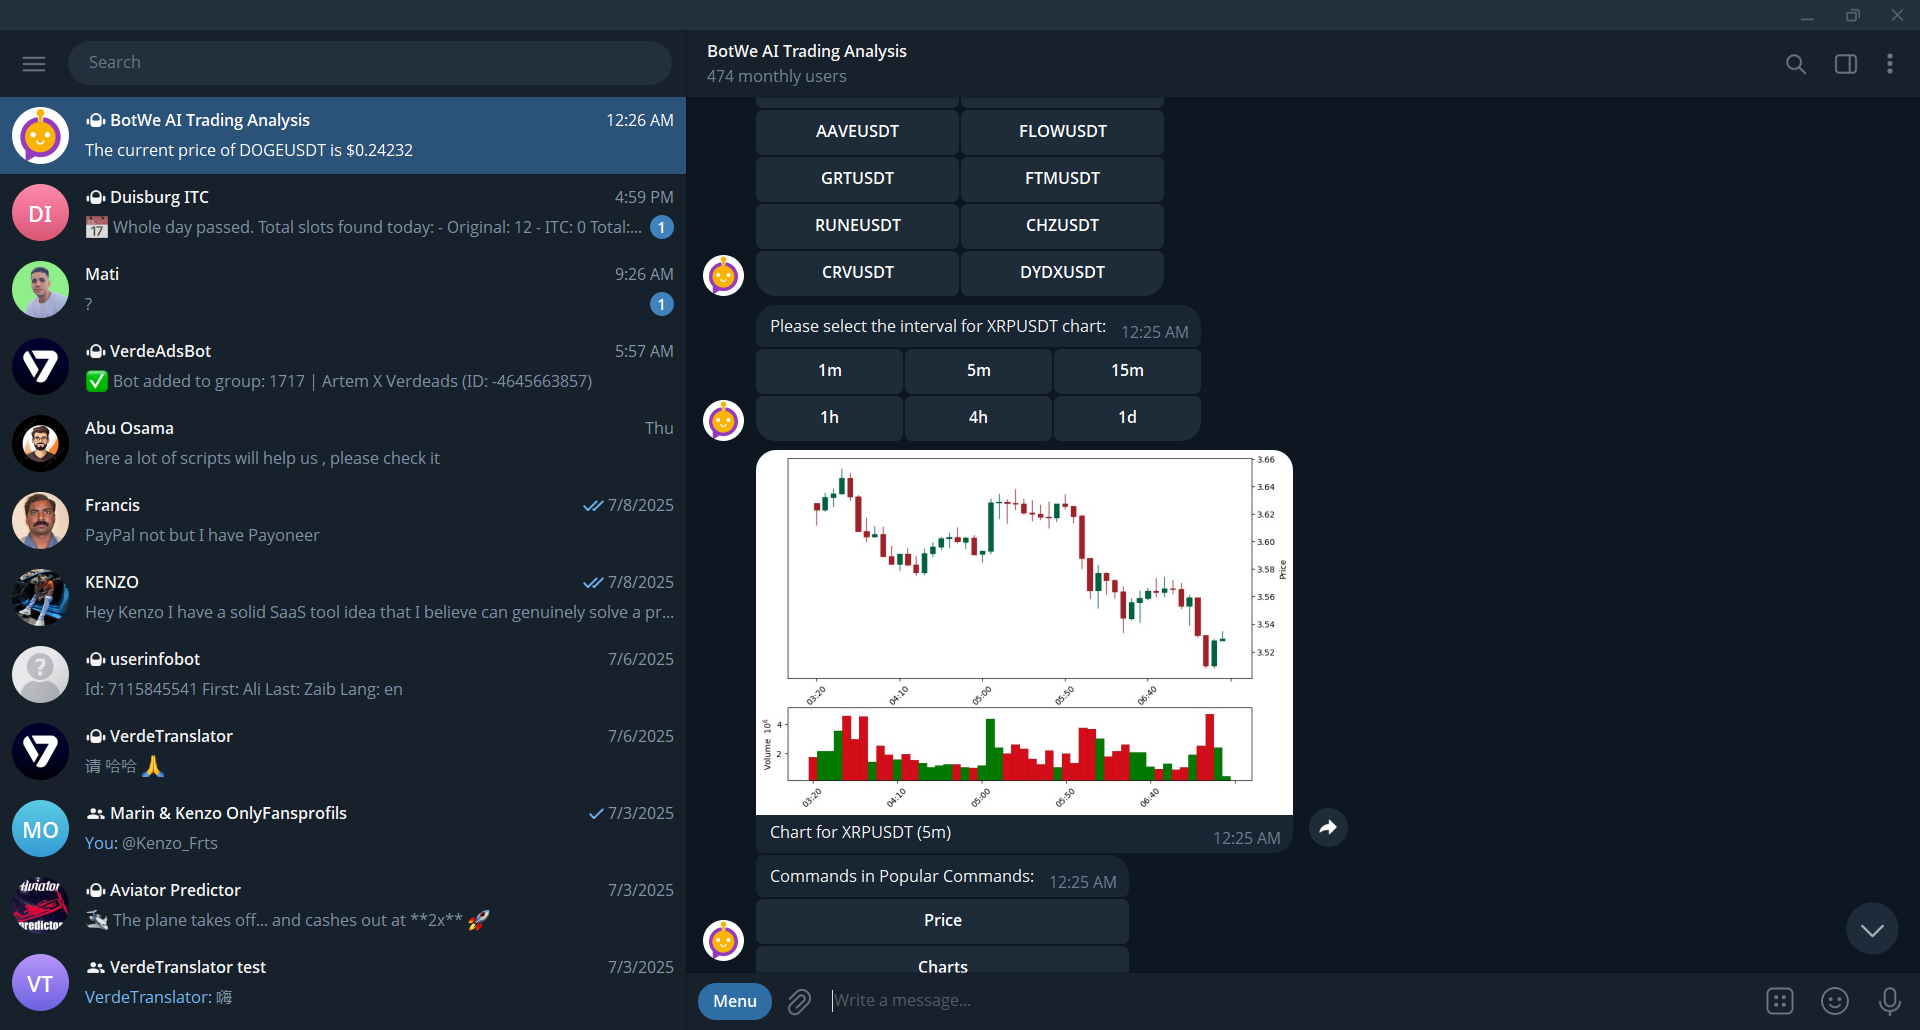Screen dimensions: 1920x1030
Task: Click Duisburg ITC avatar
Action: [x=40, y=213]
